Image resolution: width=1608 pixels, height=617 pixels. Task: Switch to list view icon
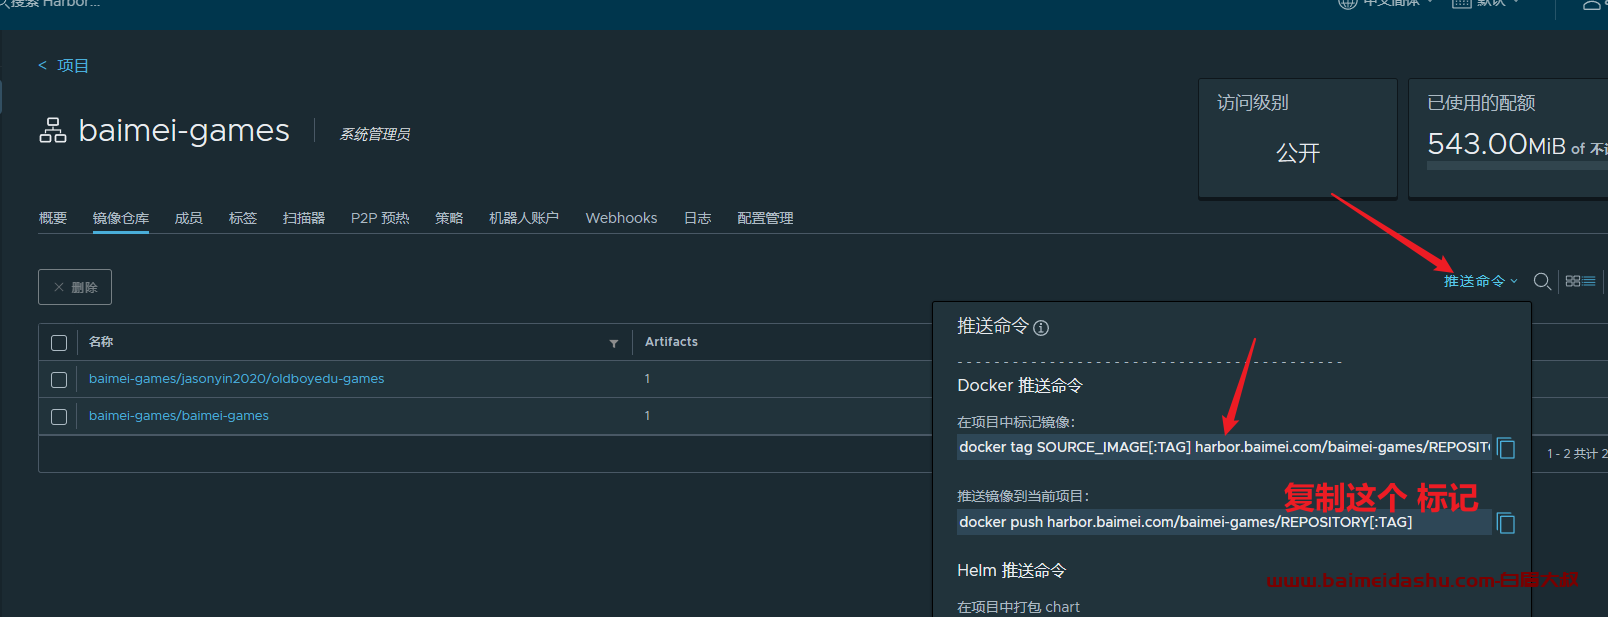pyautogui.click(x=1589, y=282)
